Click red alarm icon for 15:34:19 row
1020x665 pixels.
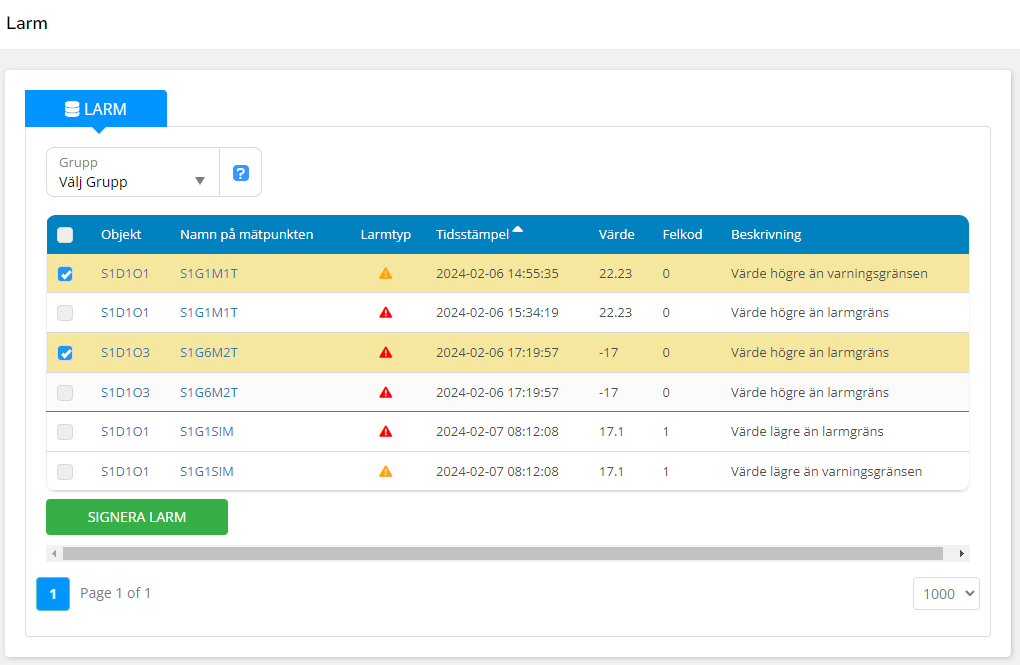pyautogui.click(x=385, y=313)
